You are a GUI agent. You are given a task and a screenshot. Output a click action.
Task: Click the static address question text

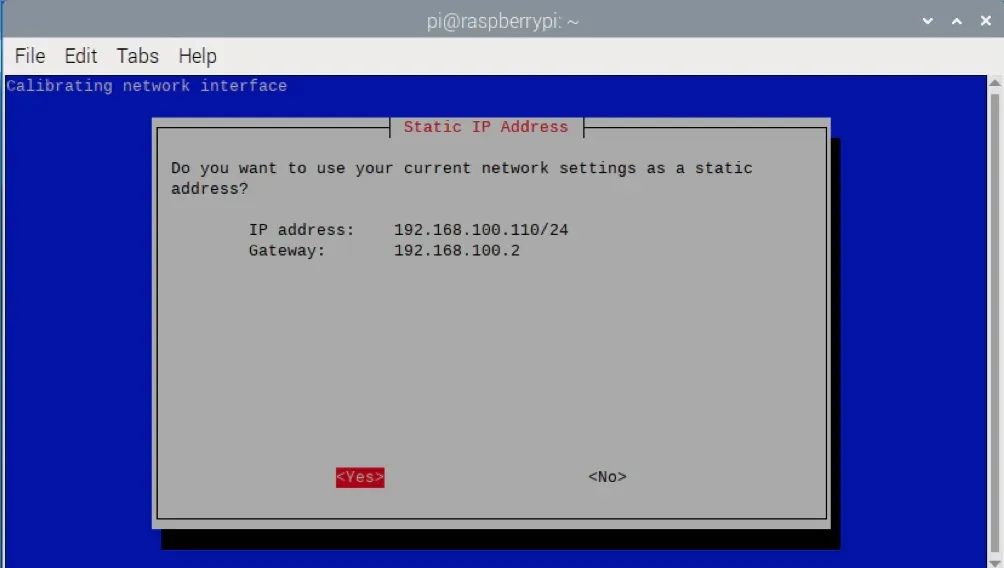[x=460, y=169]
